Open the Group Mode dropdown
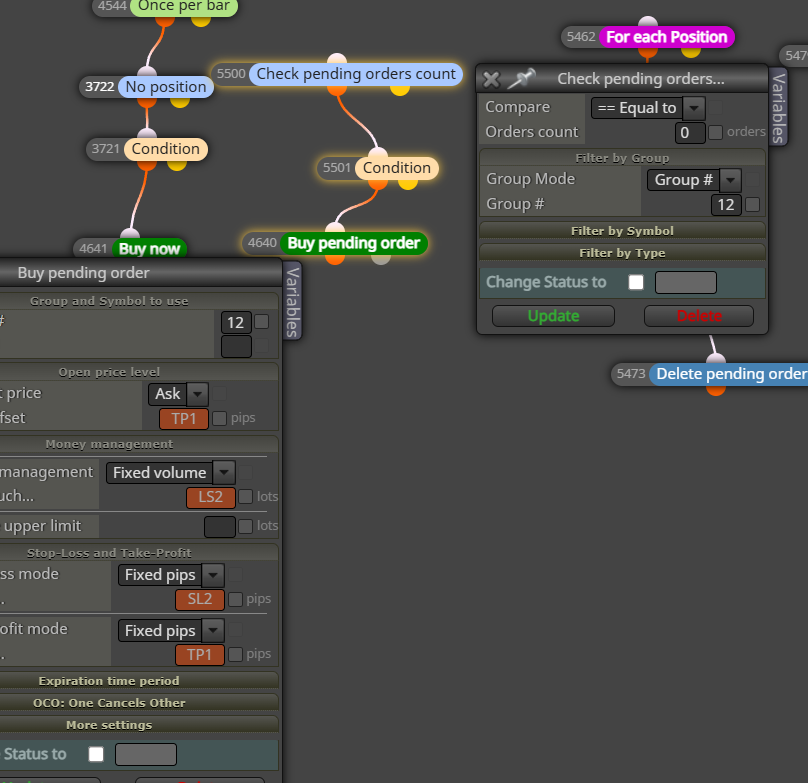The height and width of the screenshot is (783, 808). 694,179
